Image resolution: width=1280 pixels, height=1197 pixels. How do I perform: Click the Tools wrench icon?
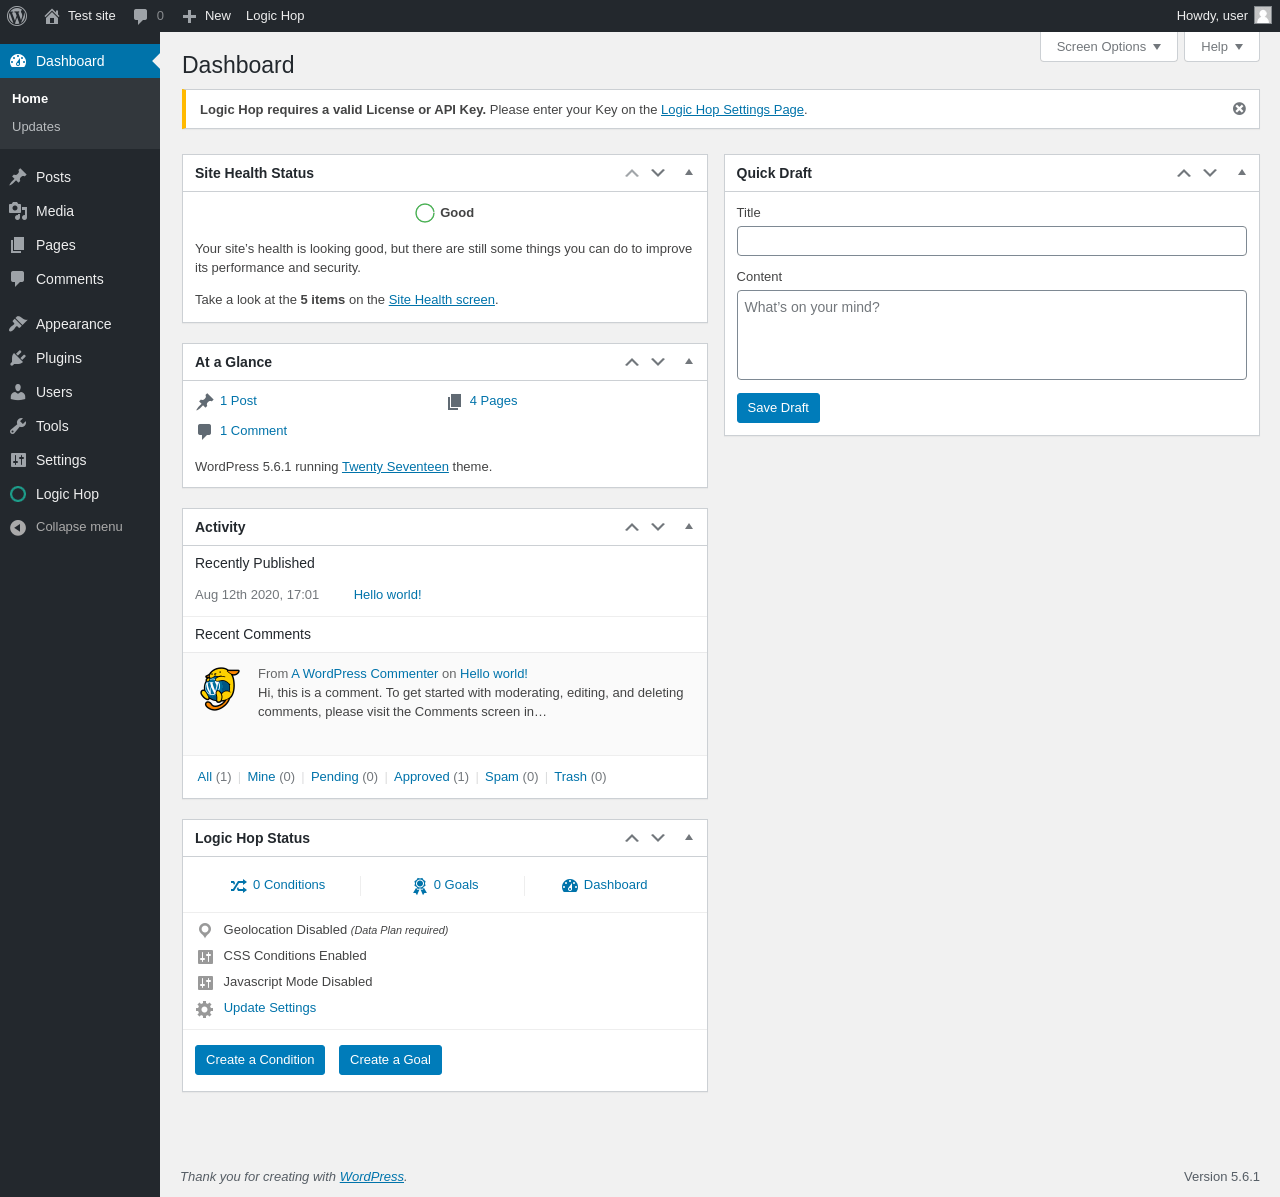tap(18, 426)
